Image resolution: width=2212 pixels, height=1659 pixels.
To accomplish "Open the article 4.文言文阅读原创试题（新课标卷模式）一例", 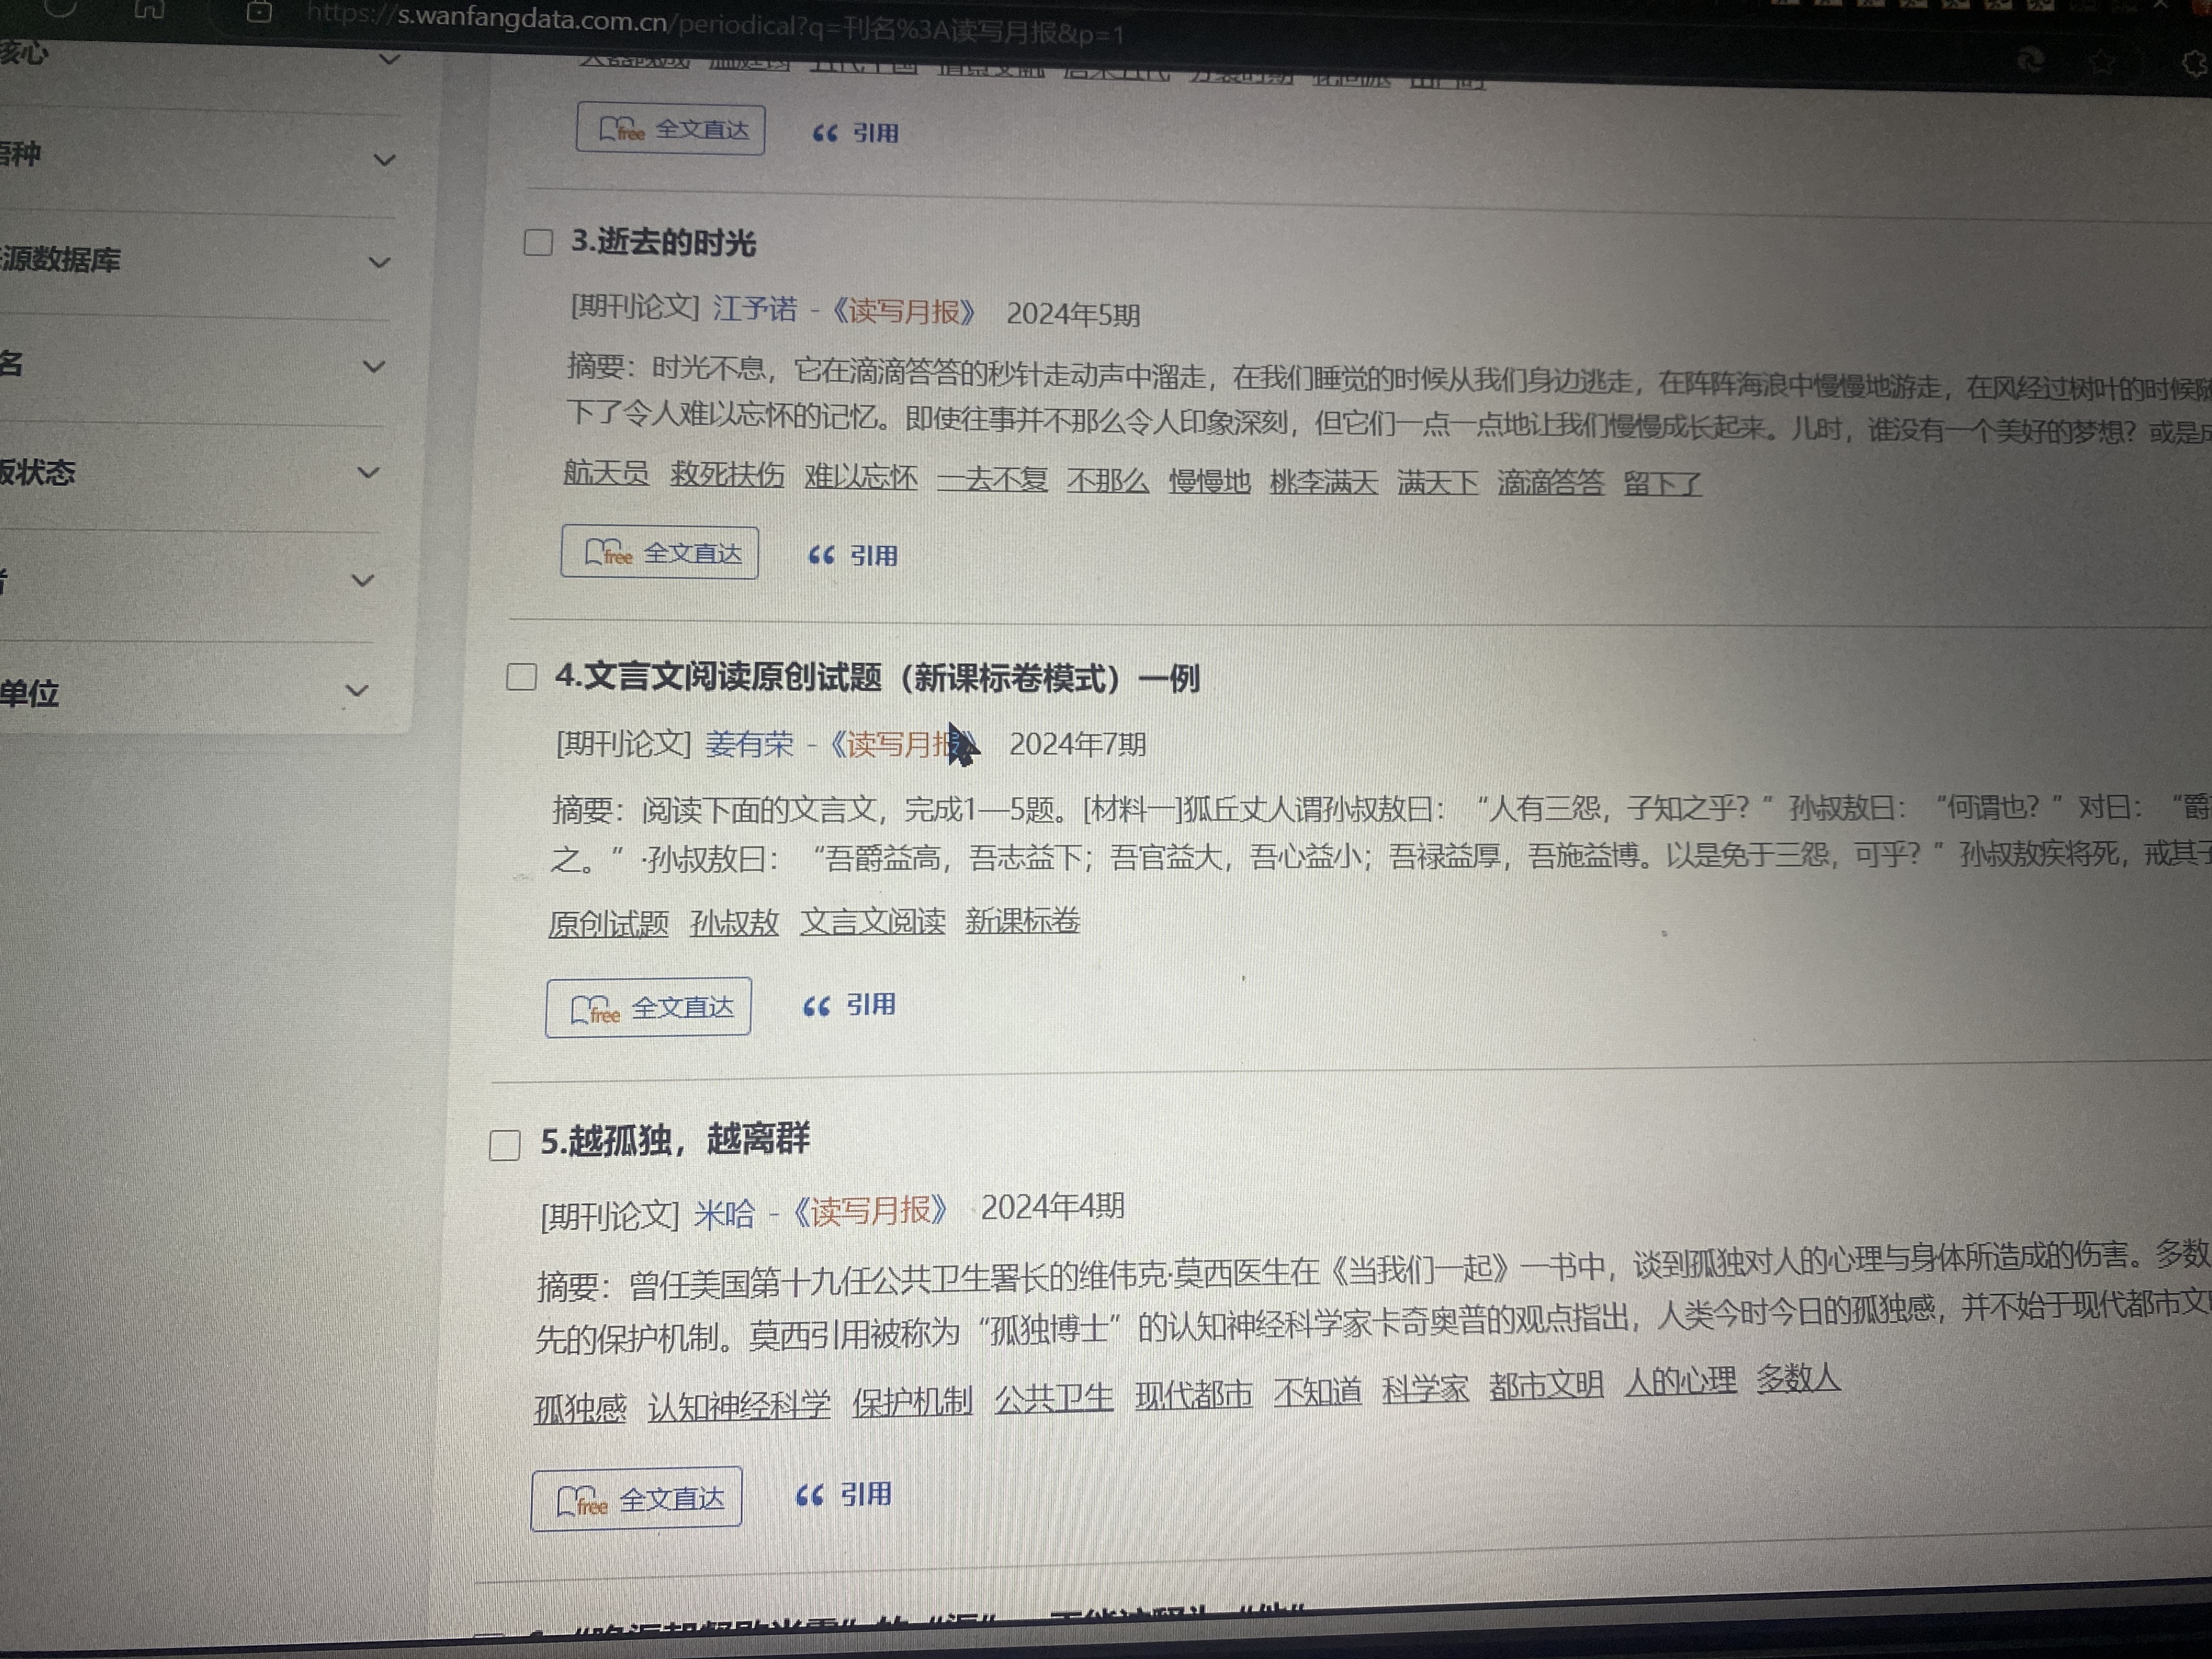I will 877,677.
